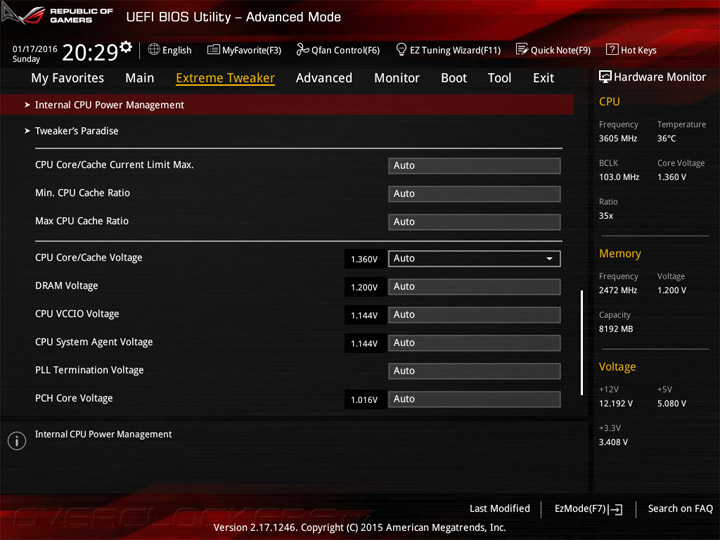
Task: Click the settings list vertical scrollbar
Action: [x=582, y=342]
